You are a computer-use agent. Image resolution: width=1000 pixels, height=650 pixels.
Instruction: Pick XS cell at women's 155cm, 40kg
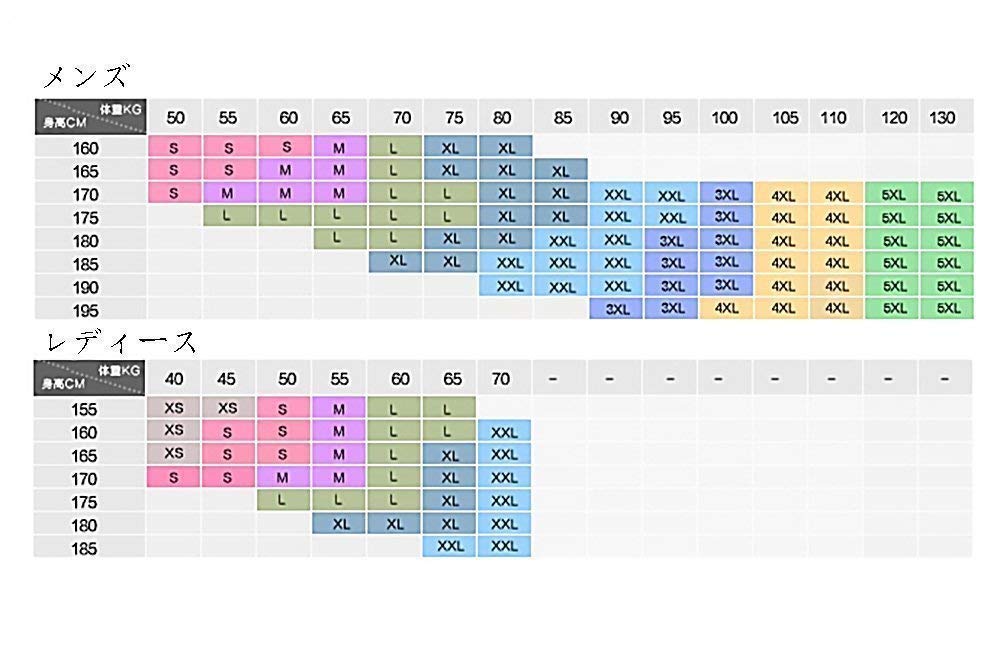click(x=174, y=408)
